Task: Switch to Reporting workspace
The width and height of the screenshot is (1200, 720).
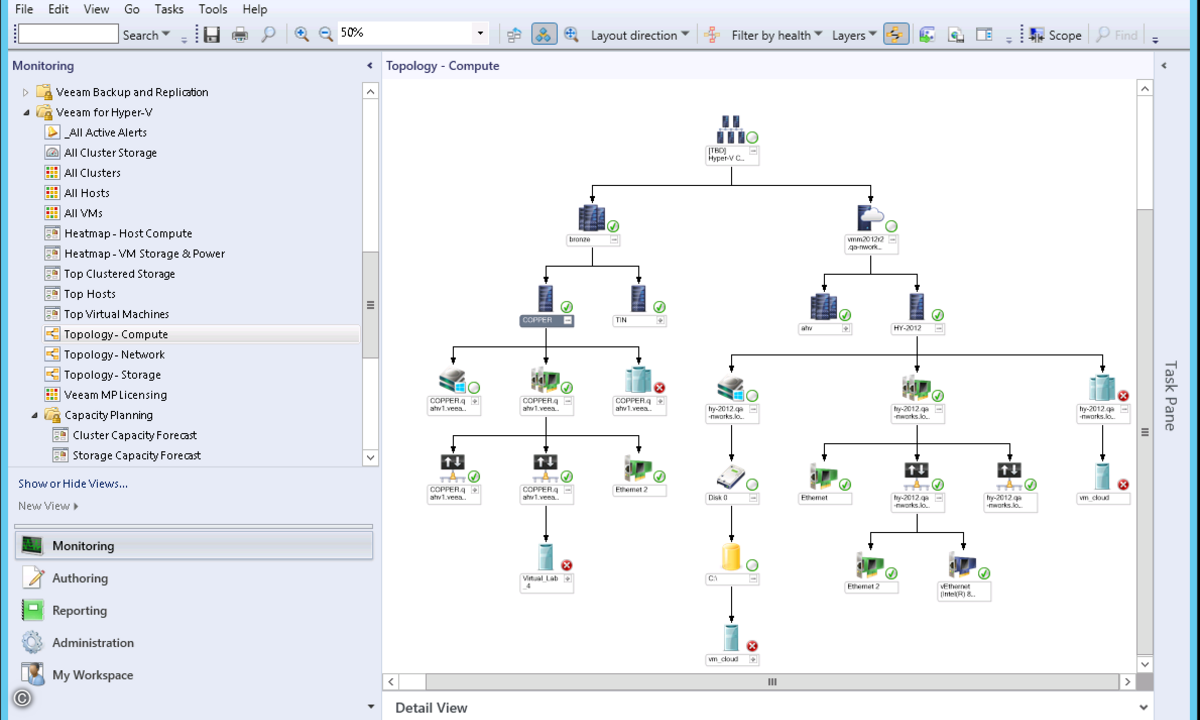Action: click(x=194, y=610)
